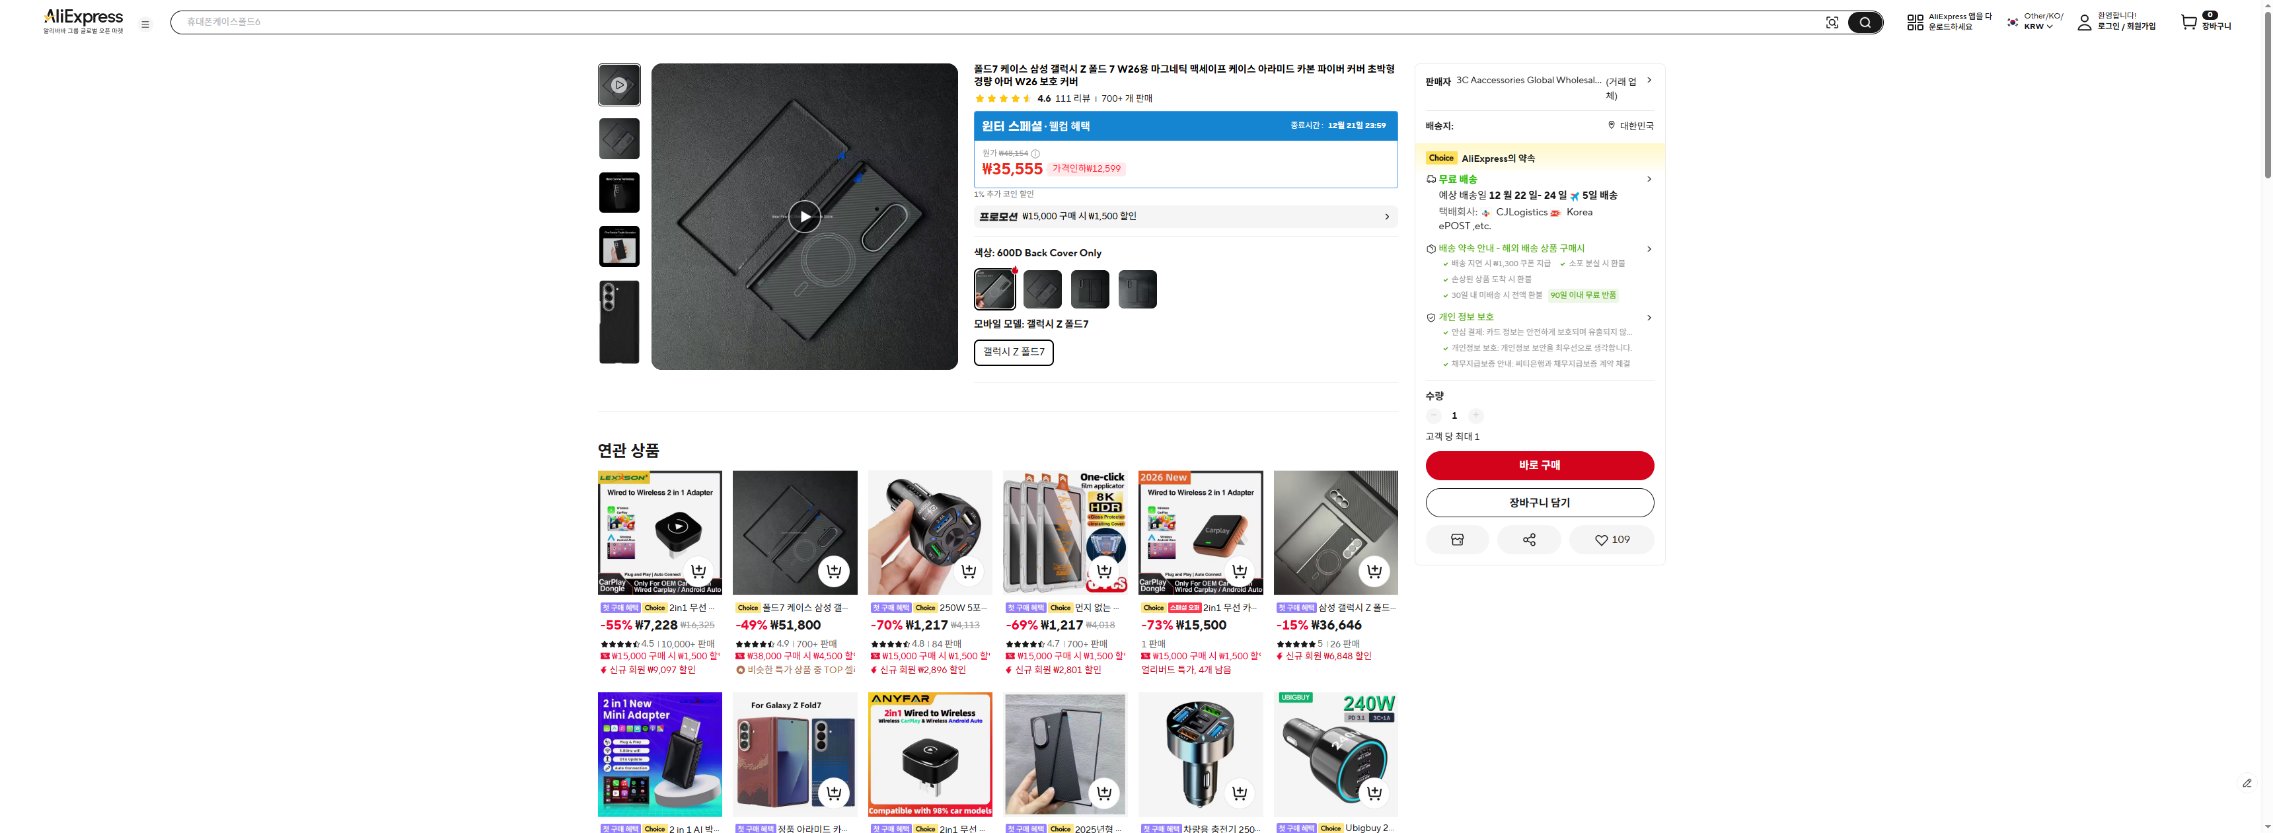
Task: Play the product video in main image
Action: (804, 216)
